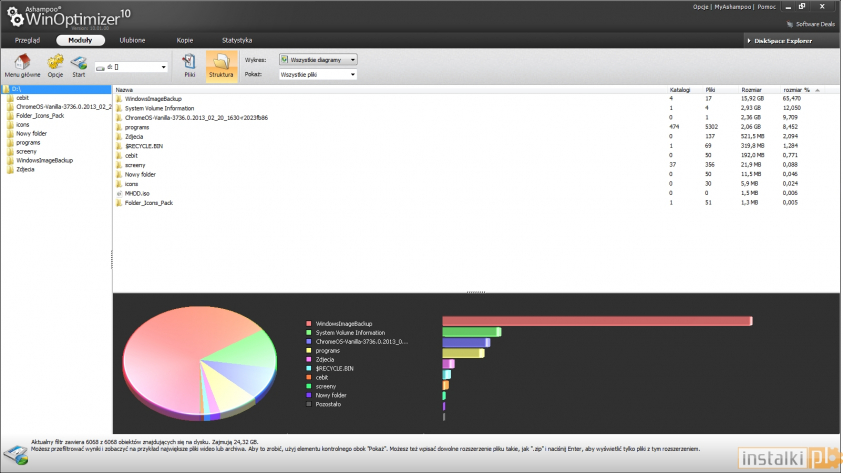Expand the DiskSpace Explorer panel arrow

pyautogui.click(x=751, y=41)
